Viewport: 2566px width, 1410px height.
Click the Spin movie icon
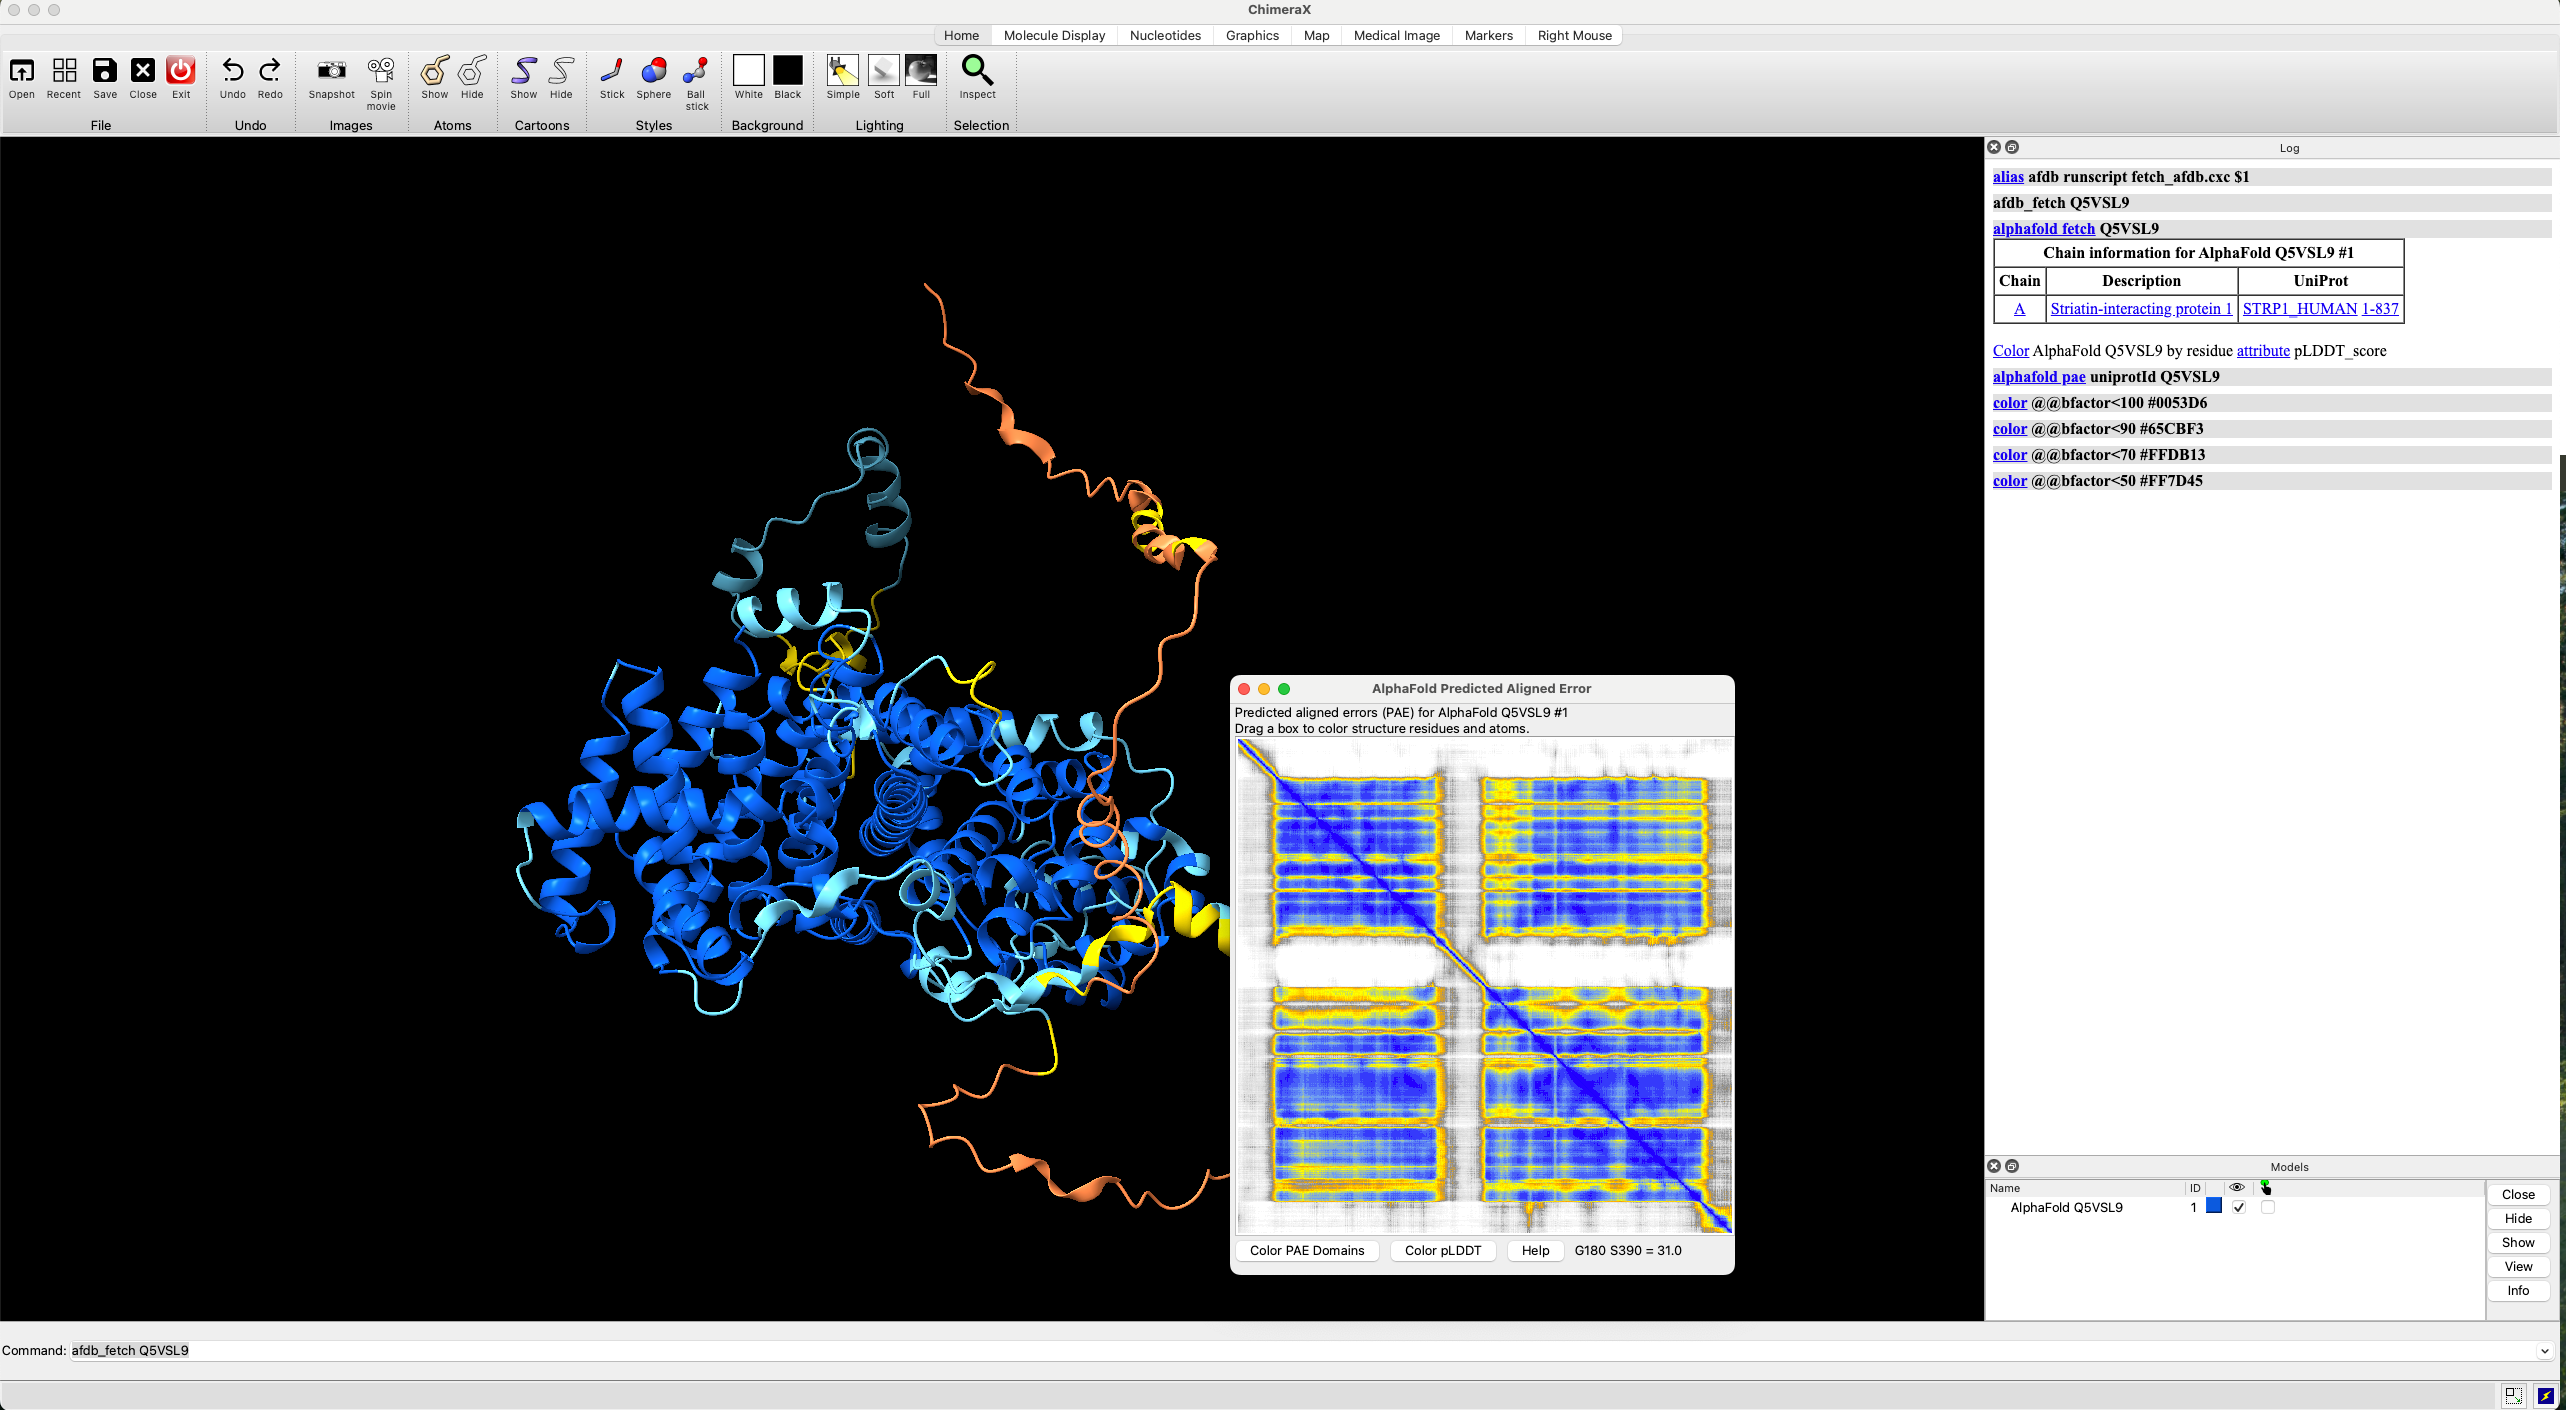coord(381,71)
